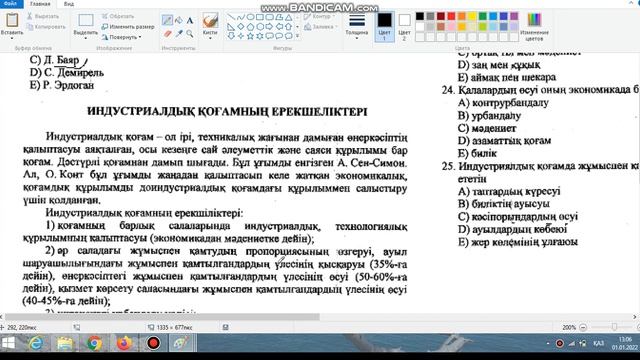Choose the rounded rectangle shape
This screenshot has height=360, width=640.
tap(269, 17)
